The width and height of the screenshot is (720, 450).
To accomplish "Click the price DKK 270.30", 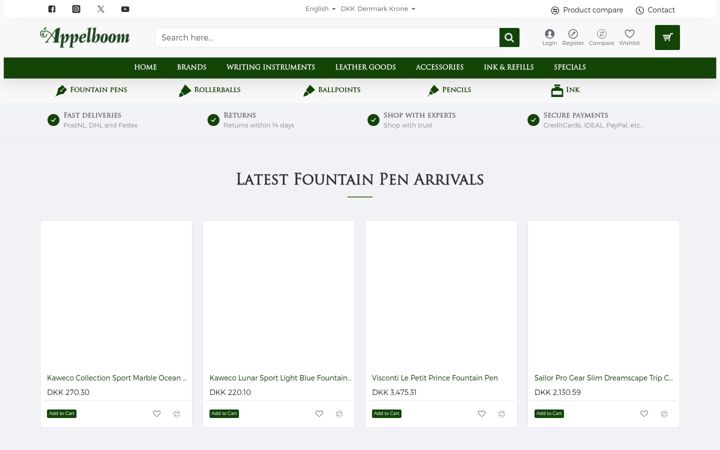I will click(x=68, y=392).
